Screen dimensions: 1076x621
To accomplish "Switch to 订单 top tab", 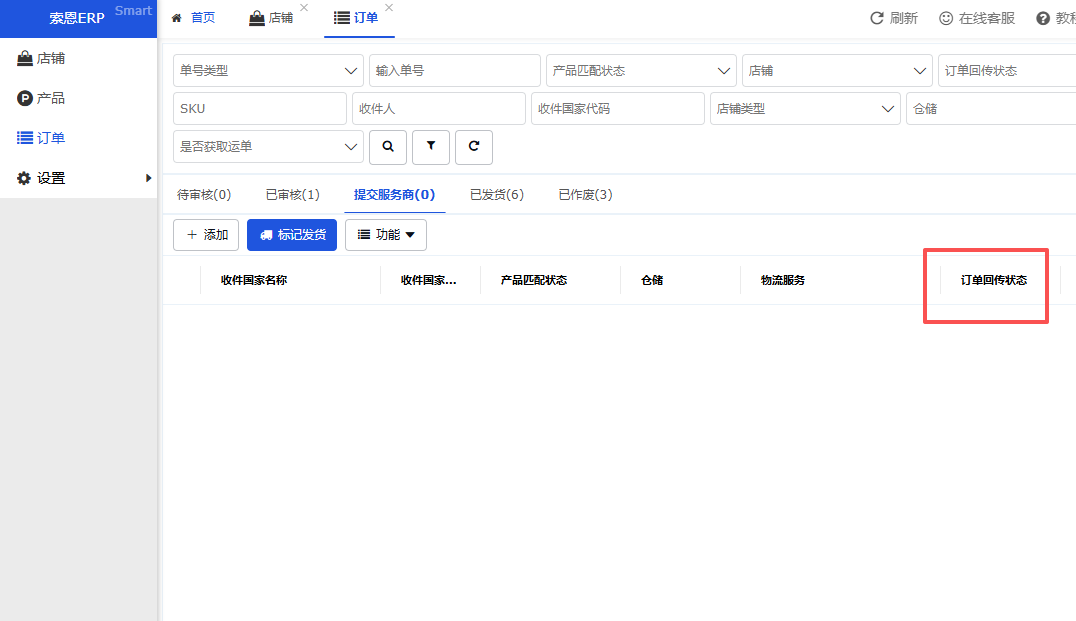I will pyautogui.click(x=356, y=18).
